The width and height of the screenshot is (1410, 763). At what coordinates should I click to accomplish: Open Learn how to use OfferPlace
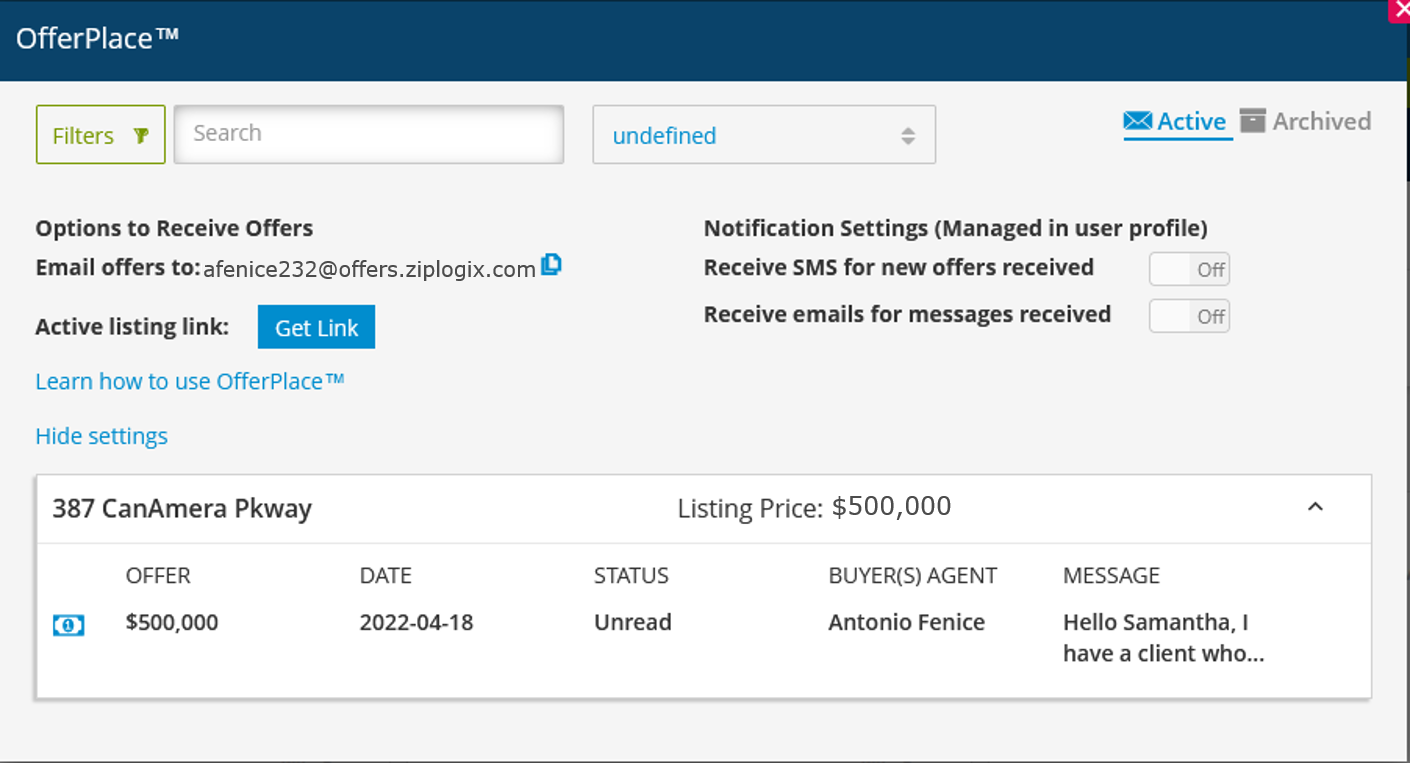[190, 381]
